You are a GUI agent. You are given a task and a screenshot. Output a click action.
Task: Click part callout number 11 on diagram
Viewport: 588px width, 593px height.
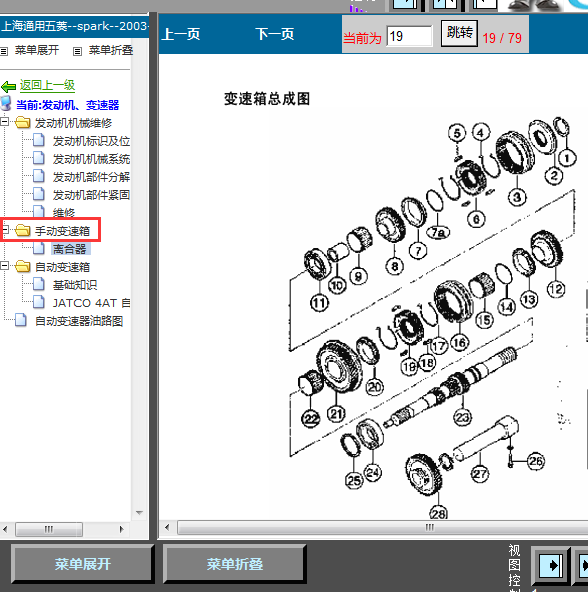[320, 303]
